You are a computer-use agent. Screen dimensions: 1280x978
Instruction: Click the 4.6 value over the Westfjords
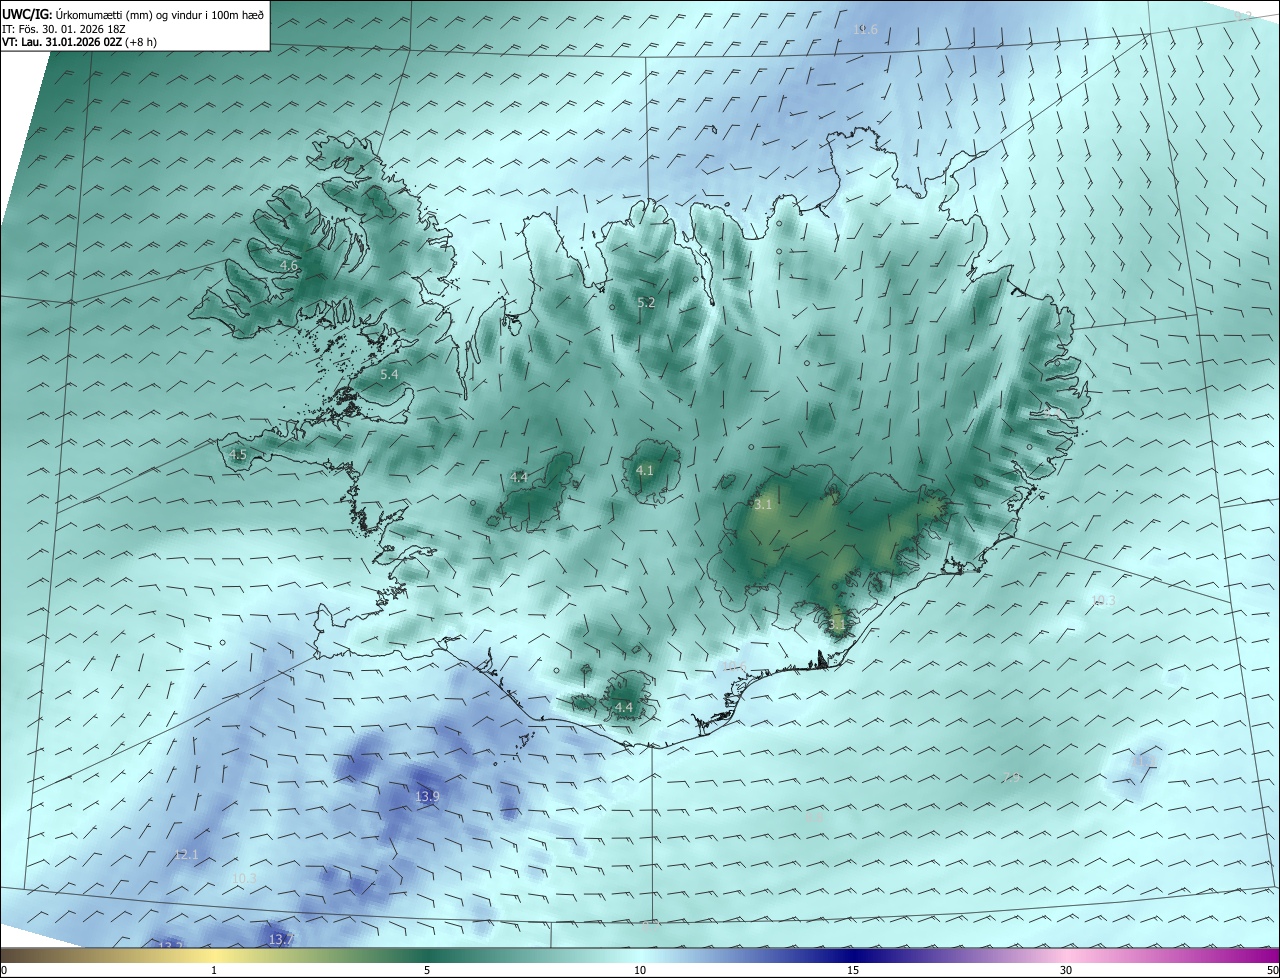pyautogui.click(x=289, y=266)
